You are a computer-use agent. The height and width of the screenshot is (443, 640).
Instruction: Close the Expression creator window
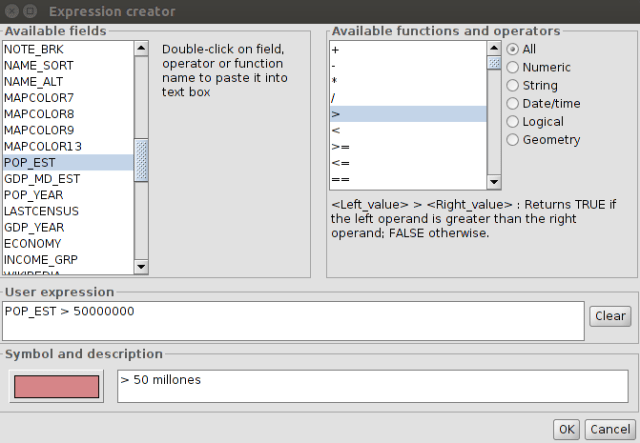[12, 12]
